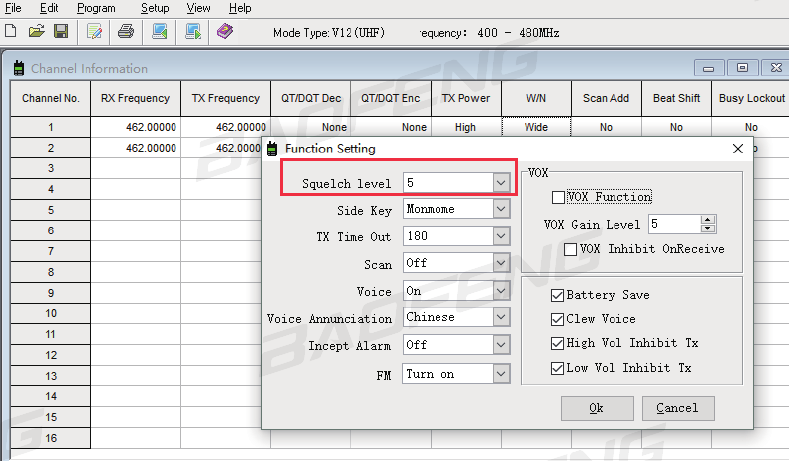Uncheck the Battery Save option

(557, 295)
